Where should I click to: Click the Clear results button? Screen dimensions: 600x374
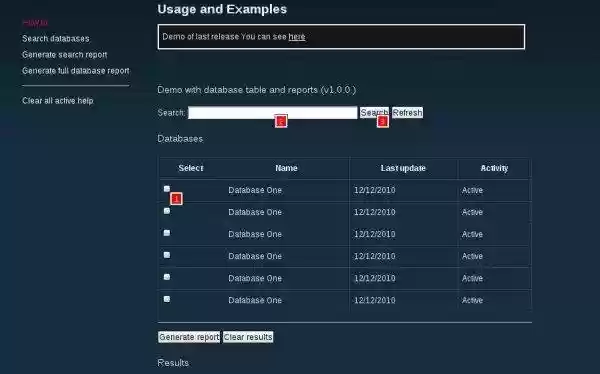click(248, 337)
